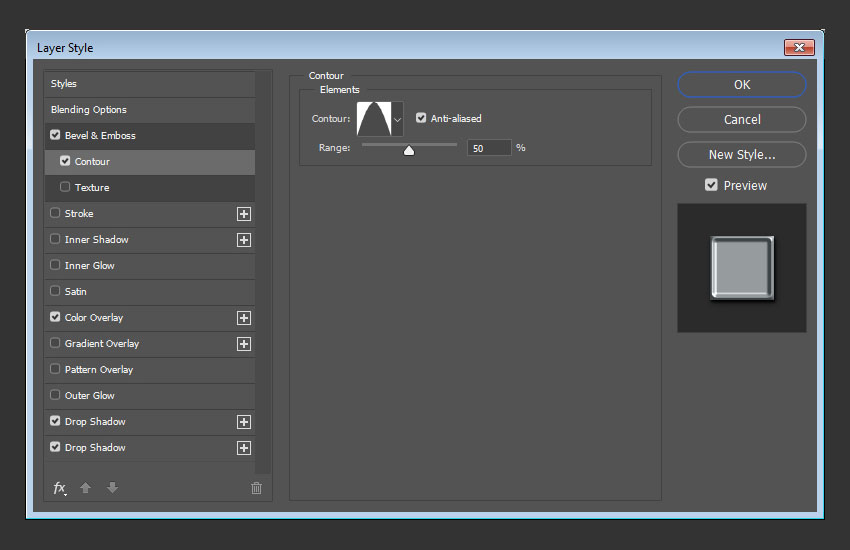Click the Range slider handle
Screen dimensions: 850x550
[409, 150]
